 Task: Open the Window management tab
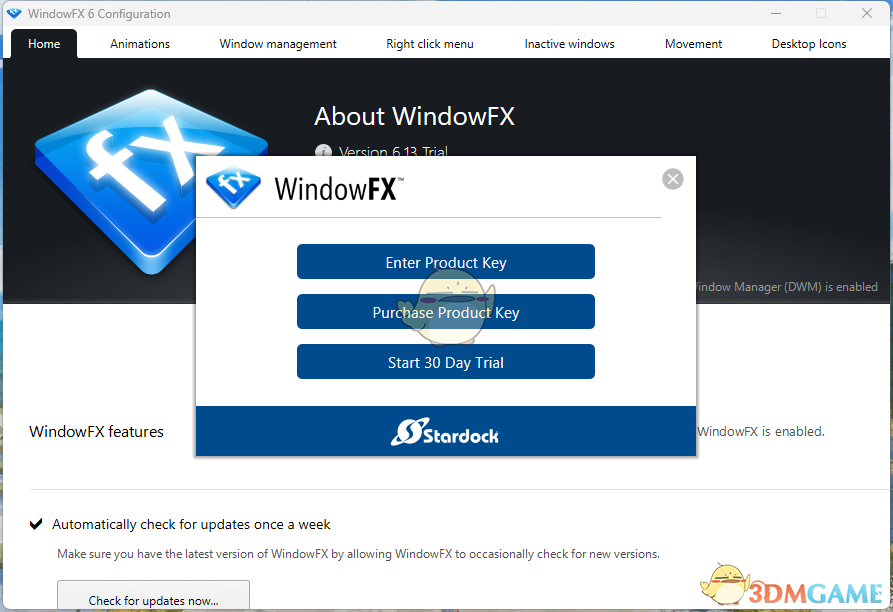click(277, 43)
